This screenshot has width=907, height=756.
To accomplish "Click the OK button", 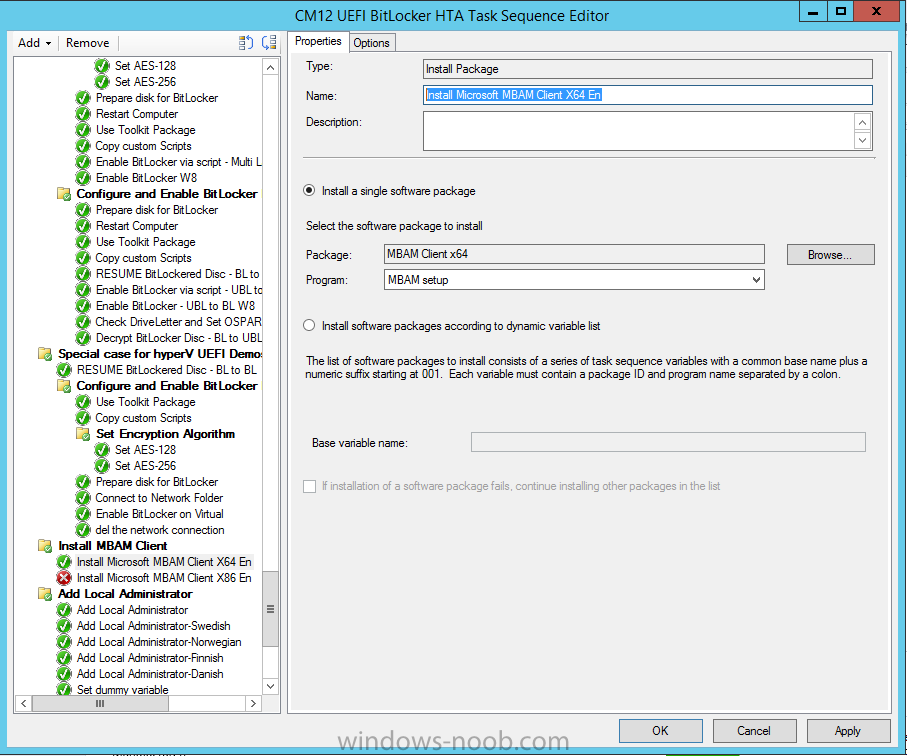I will pos(661,731).
